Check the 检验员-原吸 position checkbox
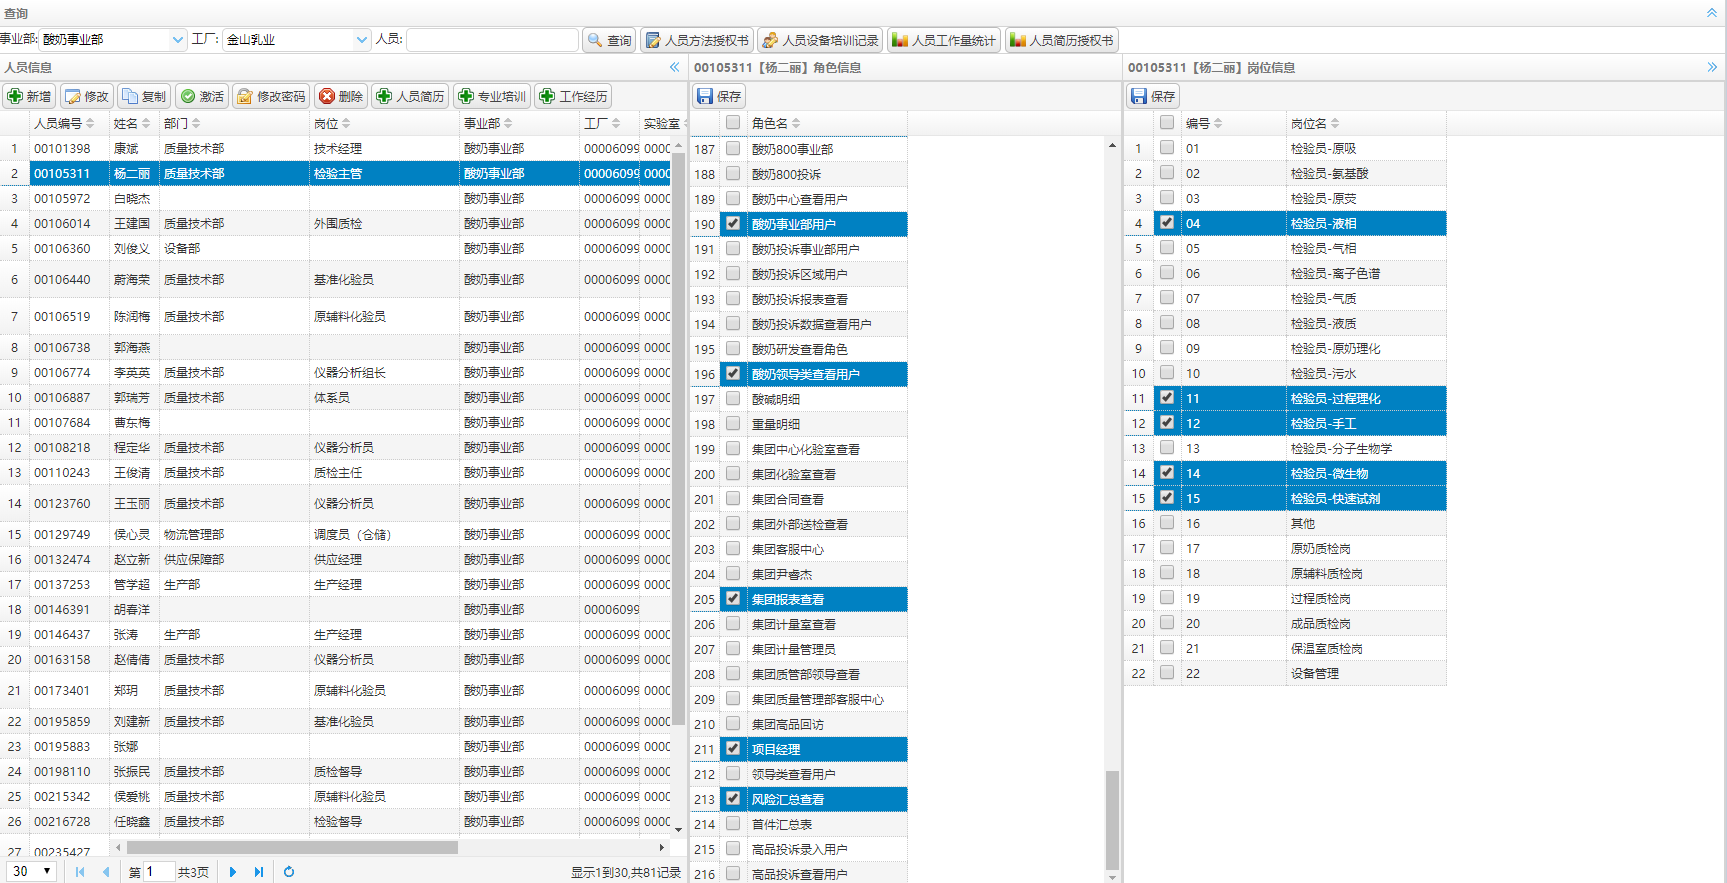The image size is (1727, 883). (x=1167, y=148)
